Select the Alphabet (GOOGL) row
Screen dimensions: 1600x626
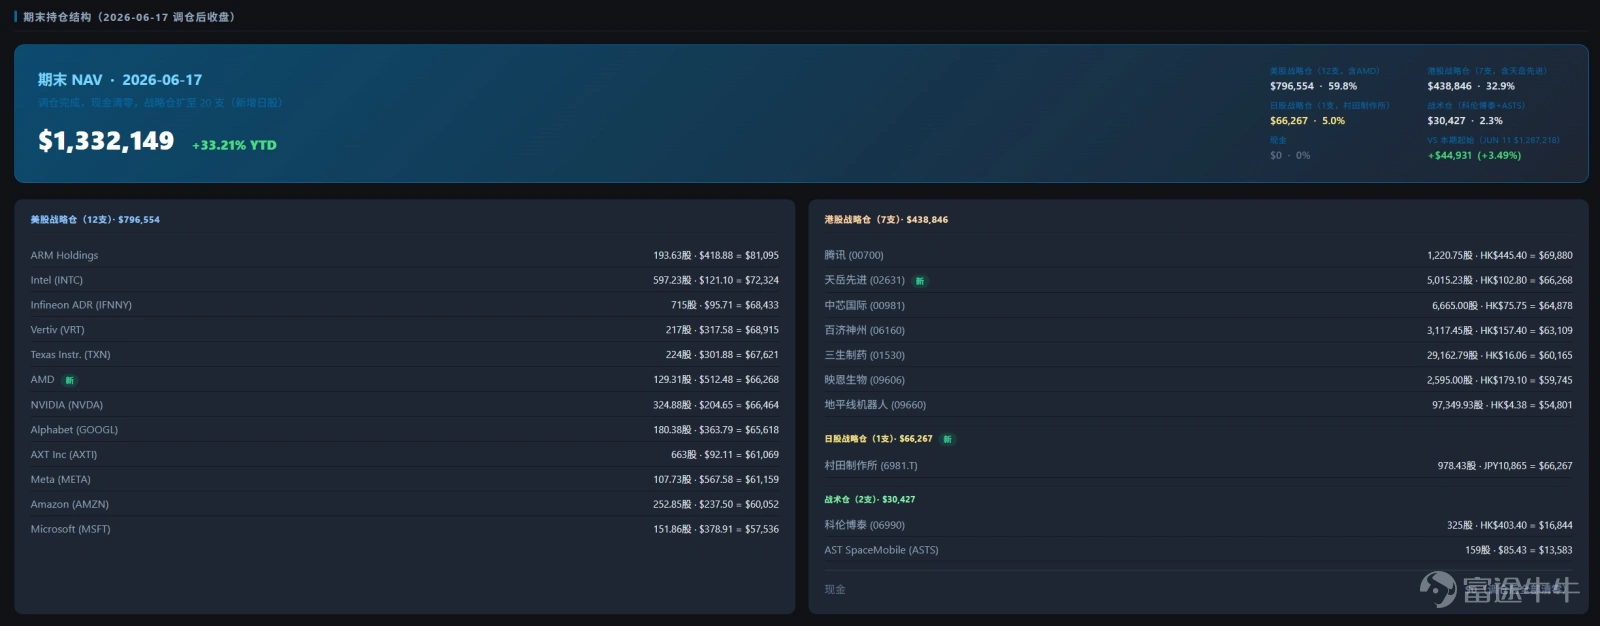pyautogui.click(x=404, y=430)
